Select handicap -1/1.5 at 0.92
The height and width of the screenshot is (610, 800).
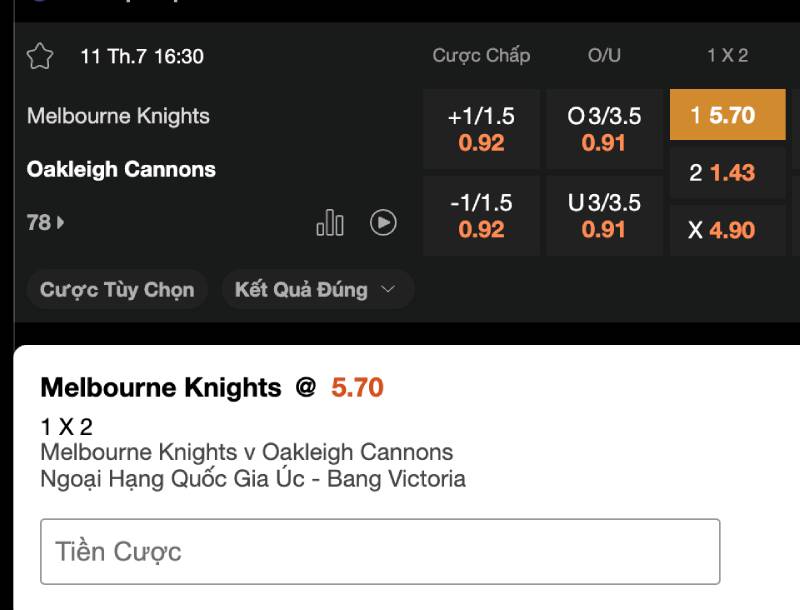pos(481,216)
